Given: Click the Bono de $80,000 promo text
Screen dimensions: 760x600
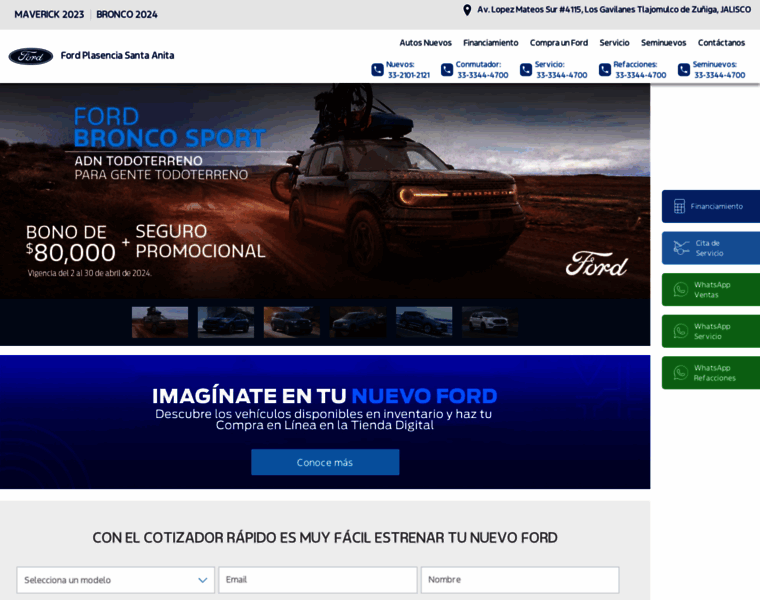Looking at the screenshot, I should tap(71, 243).
